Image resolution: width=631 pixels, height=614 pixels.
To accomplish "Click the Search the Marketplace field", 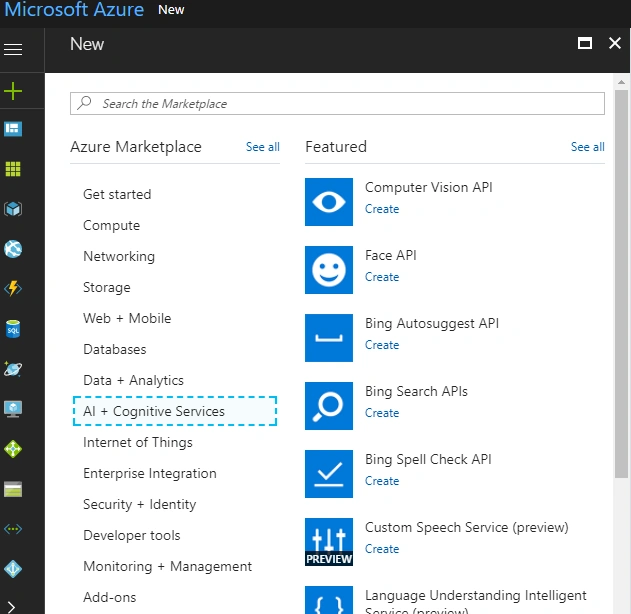I will (x=337, y=103).
